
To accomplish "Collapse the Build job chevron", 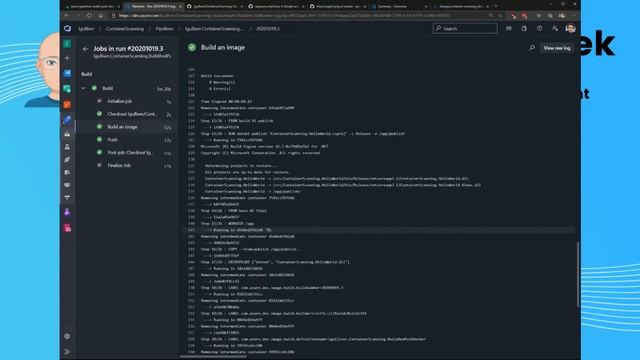I will 83,88.
